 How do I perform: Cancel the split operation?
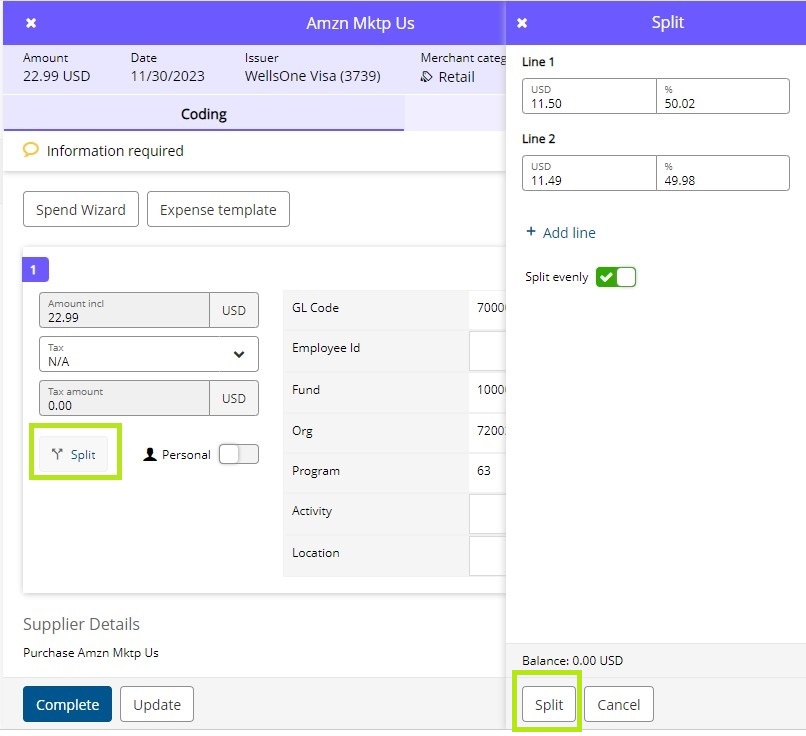pyautogui.click(x=618, y=704)
